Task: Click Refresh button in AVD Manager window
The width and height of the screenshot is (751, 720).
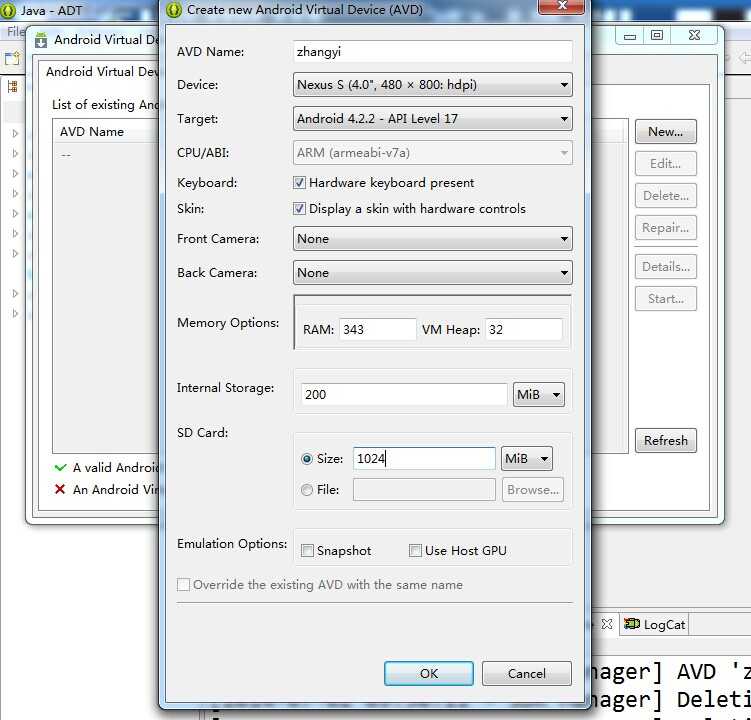Action: tap(665, 441)
